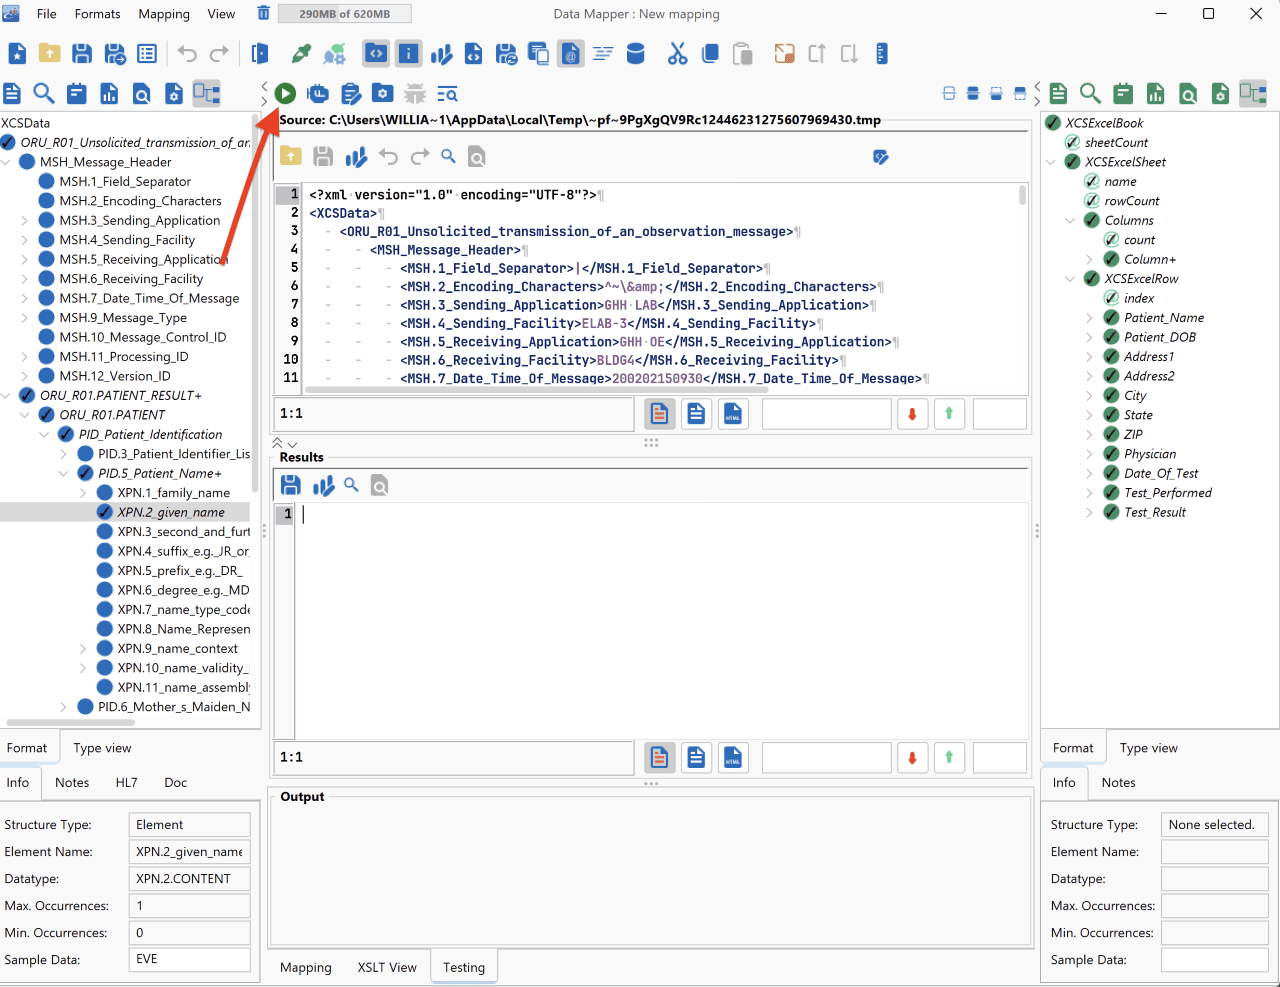The image size is (1280, 987).
Task: Click the green up arrow under Results pane
Action: click(949, 757)
